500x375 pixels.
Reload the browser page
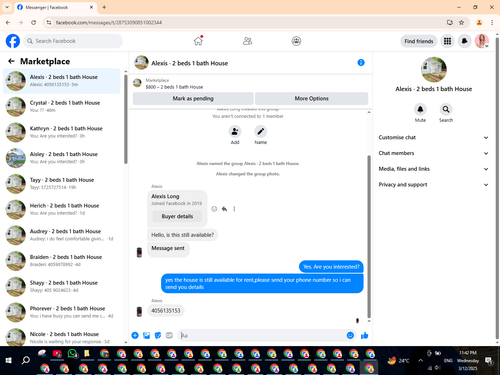(x=33, y=22)
